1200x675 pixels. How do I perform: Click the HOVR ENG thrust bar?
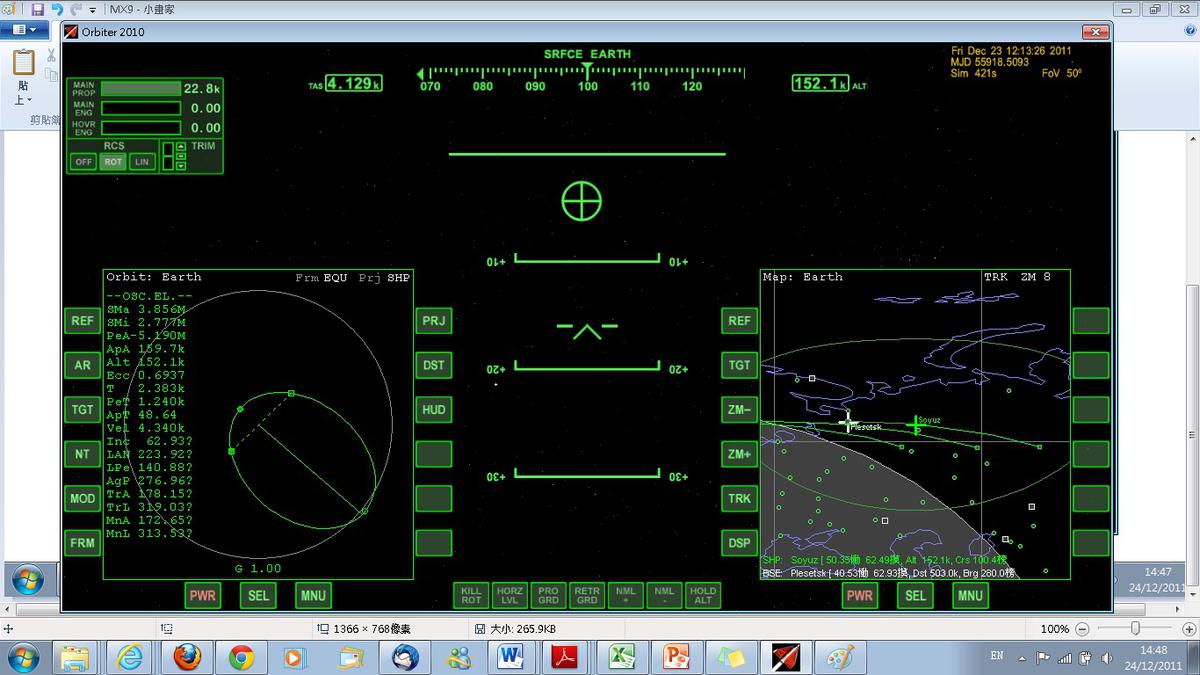click(x=141, y=128)
